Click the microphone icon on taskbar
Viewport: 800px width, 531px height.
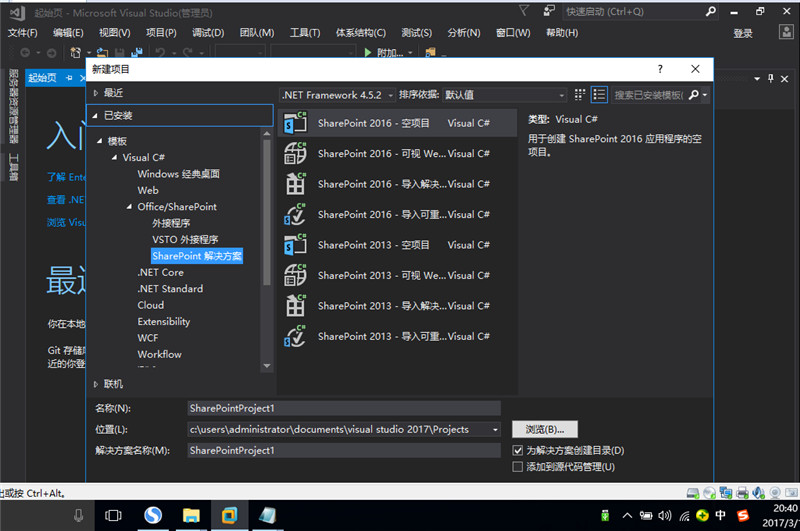pyautogui.click(x=78, y=515)
